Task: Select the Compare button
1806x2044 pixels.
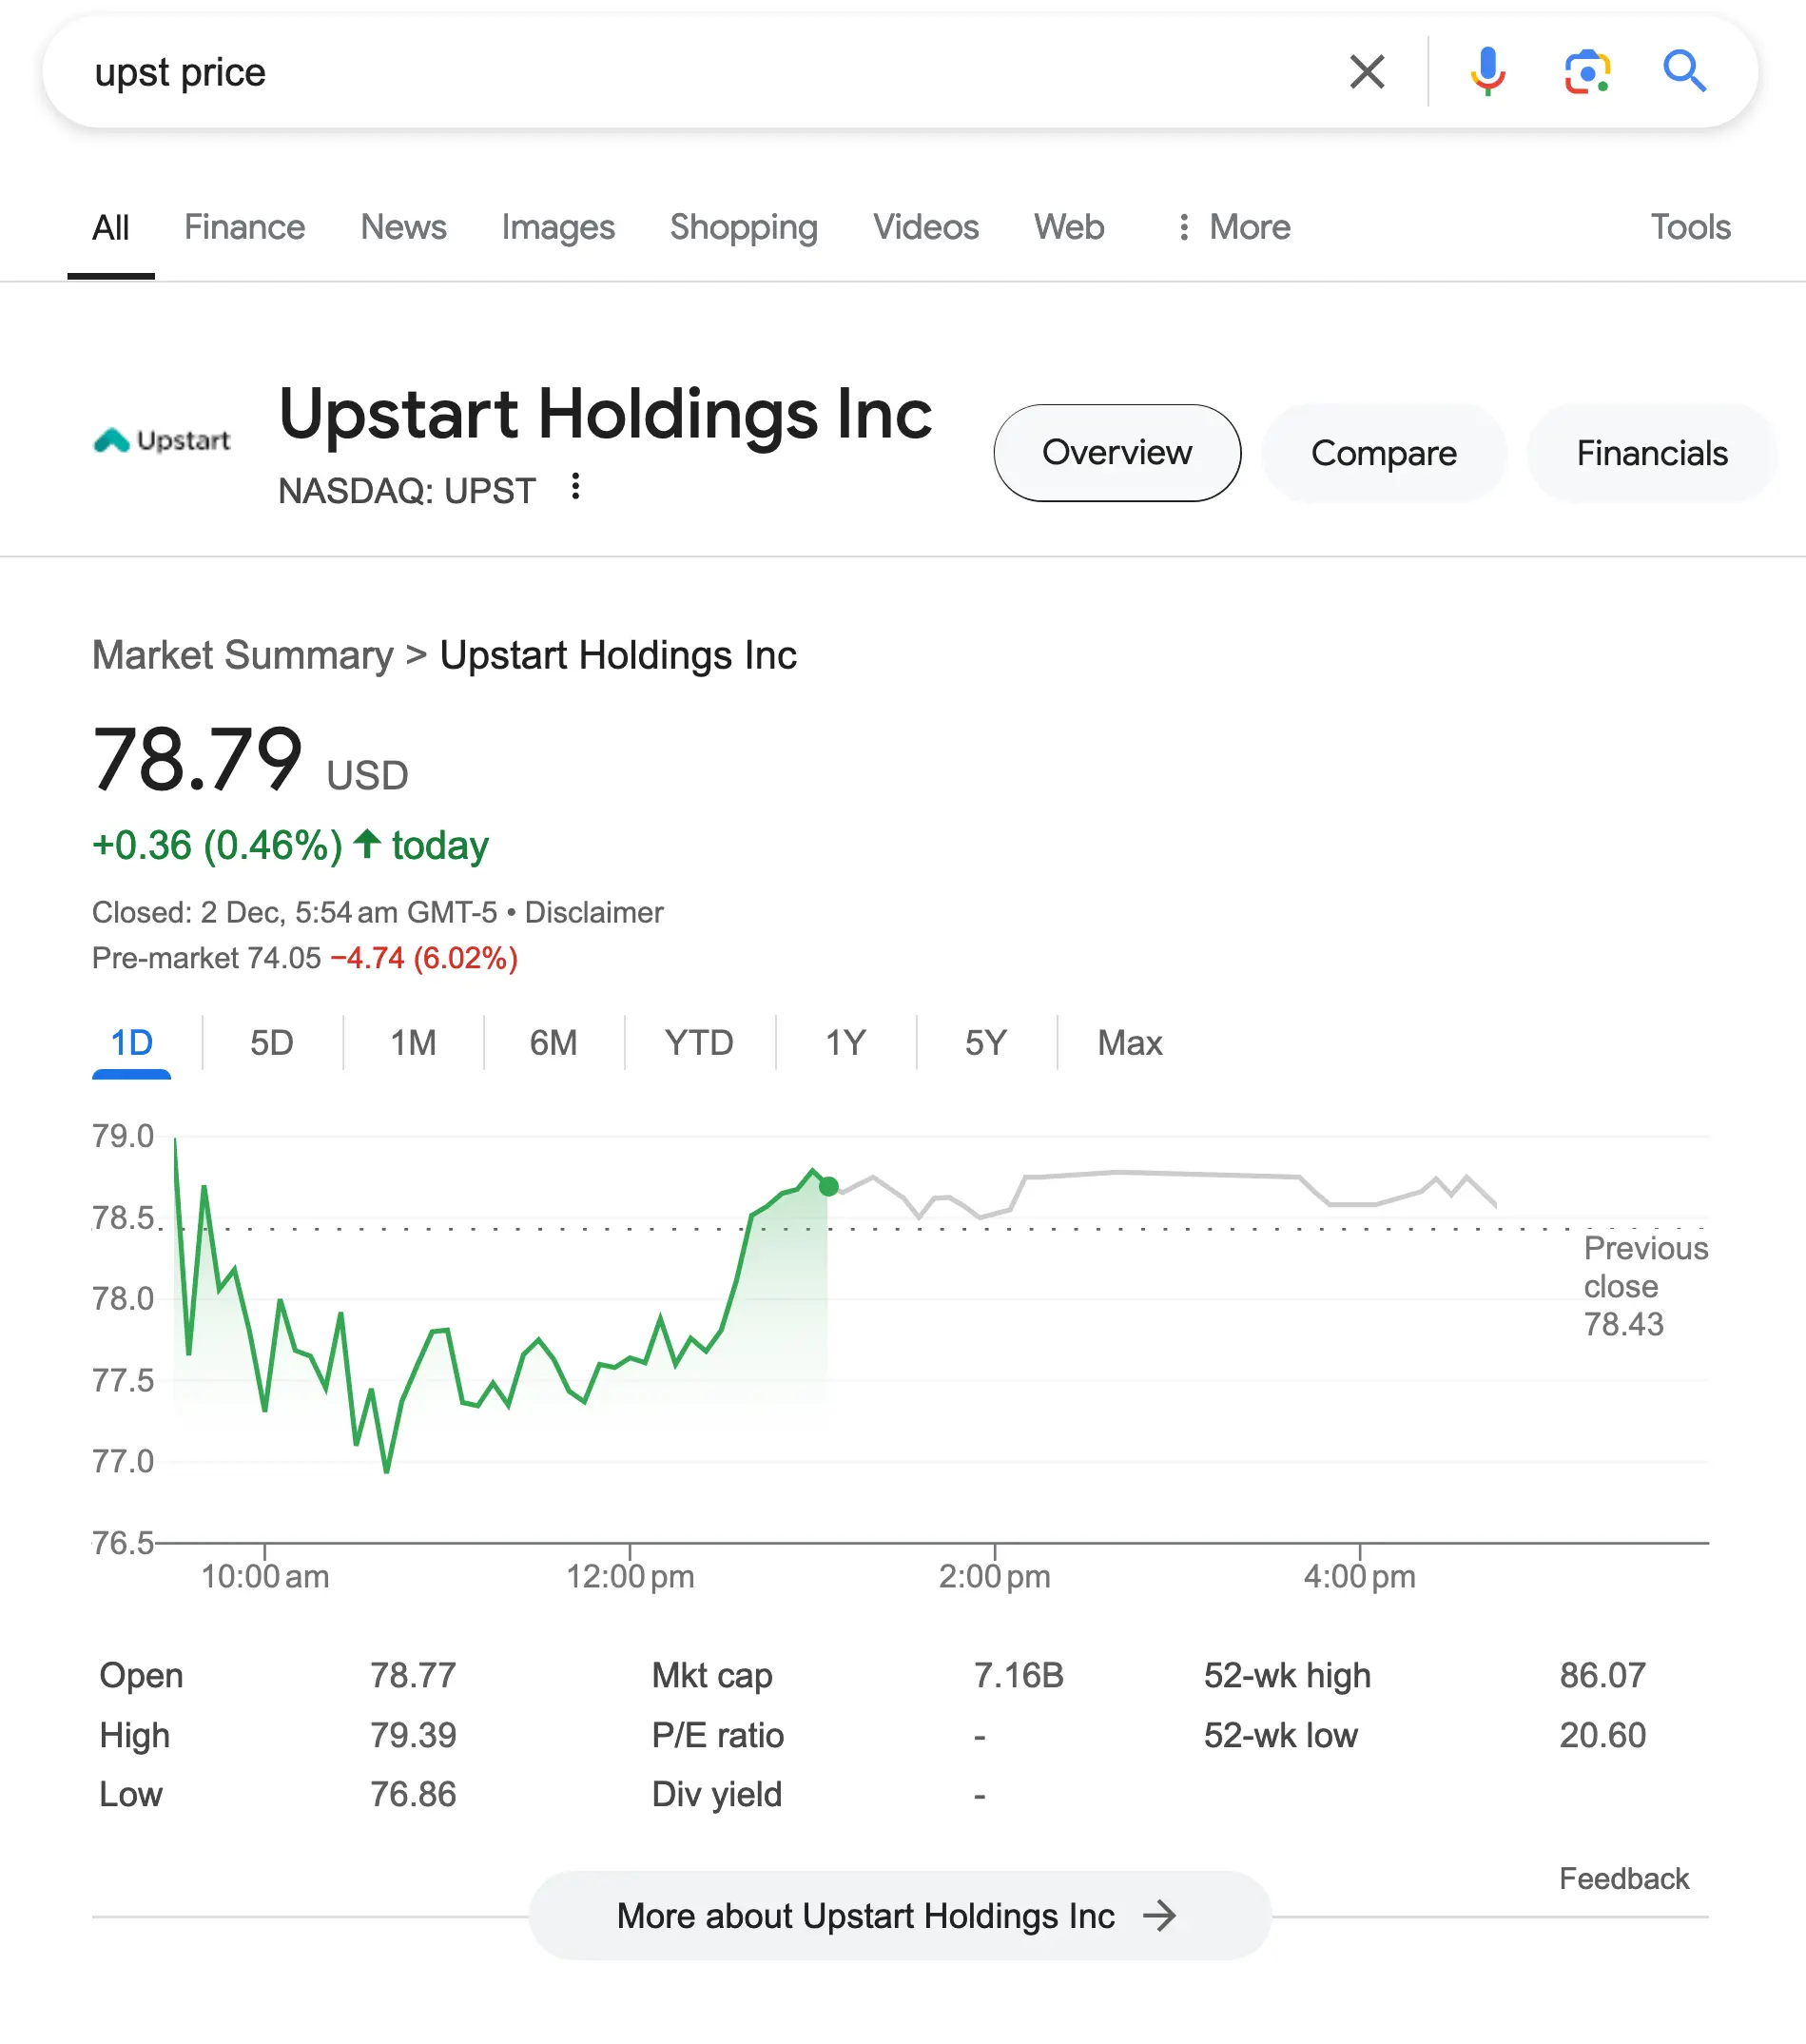Action: tap(1384, 453)
